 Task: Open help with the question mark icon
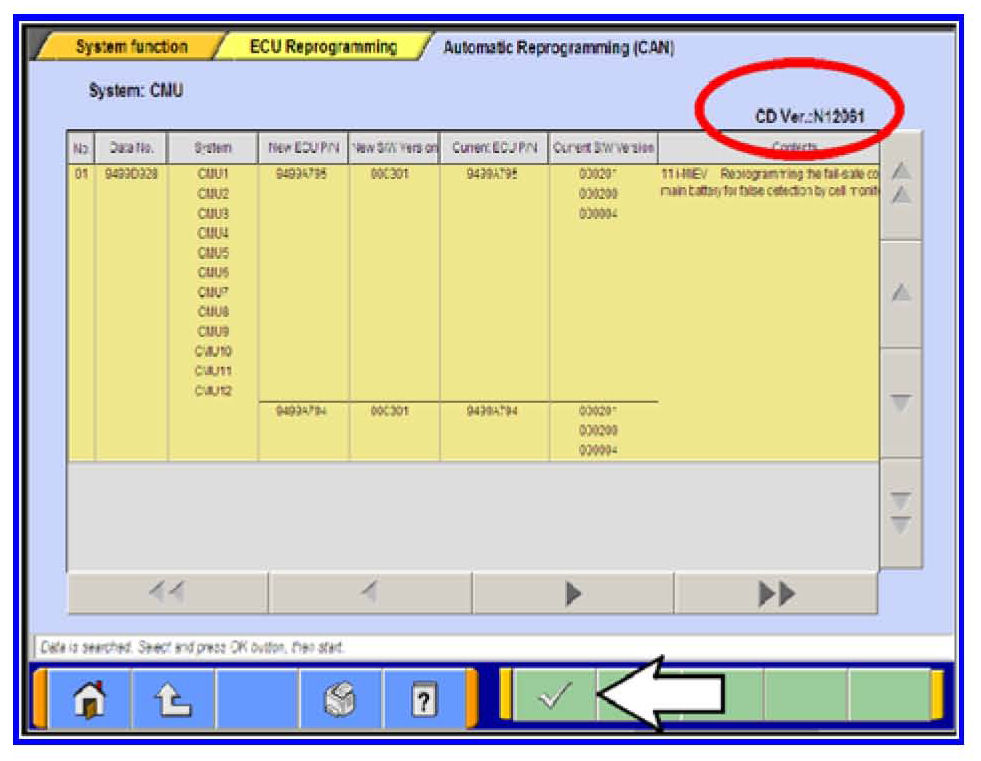[x=423, y=695]
